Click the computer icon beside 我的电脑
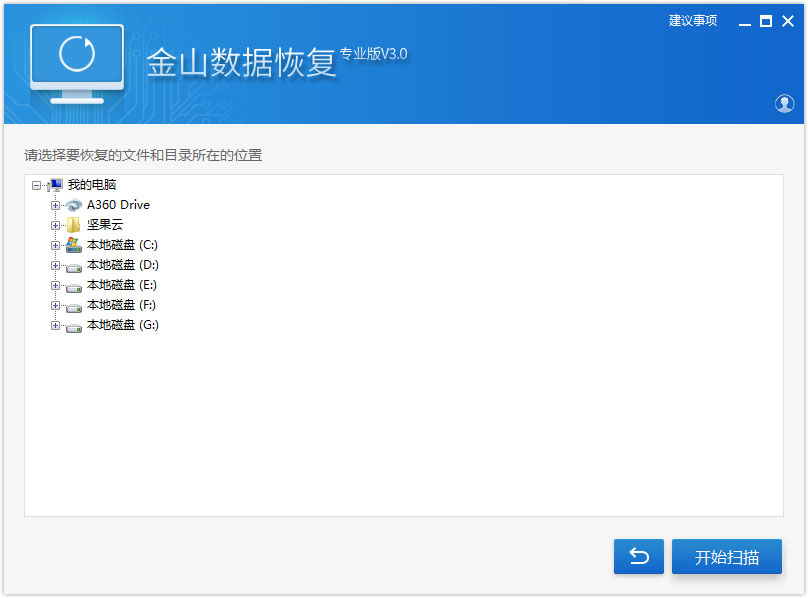This screenshot has height=598, width=808. coord(56,185)
